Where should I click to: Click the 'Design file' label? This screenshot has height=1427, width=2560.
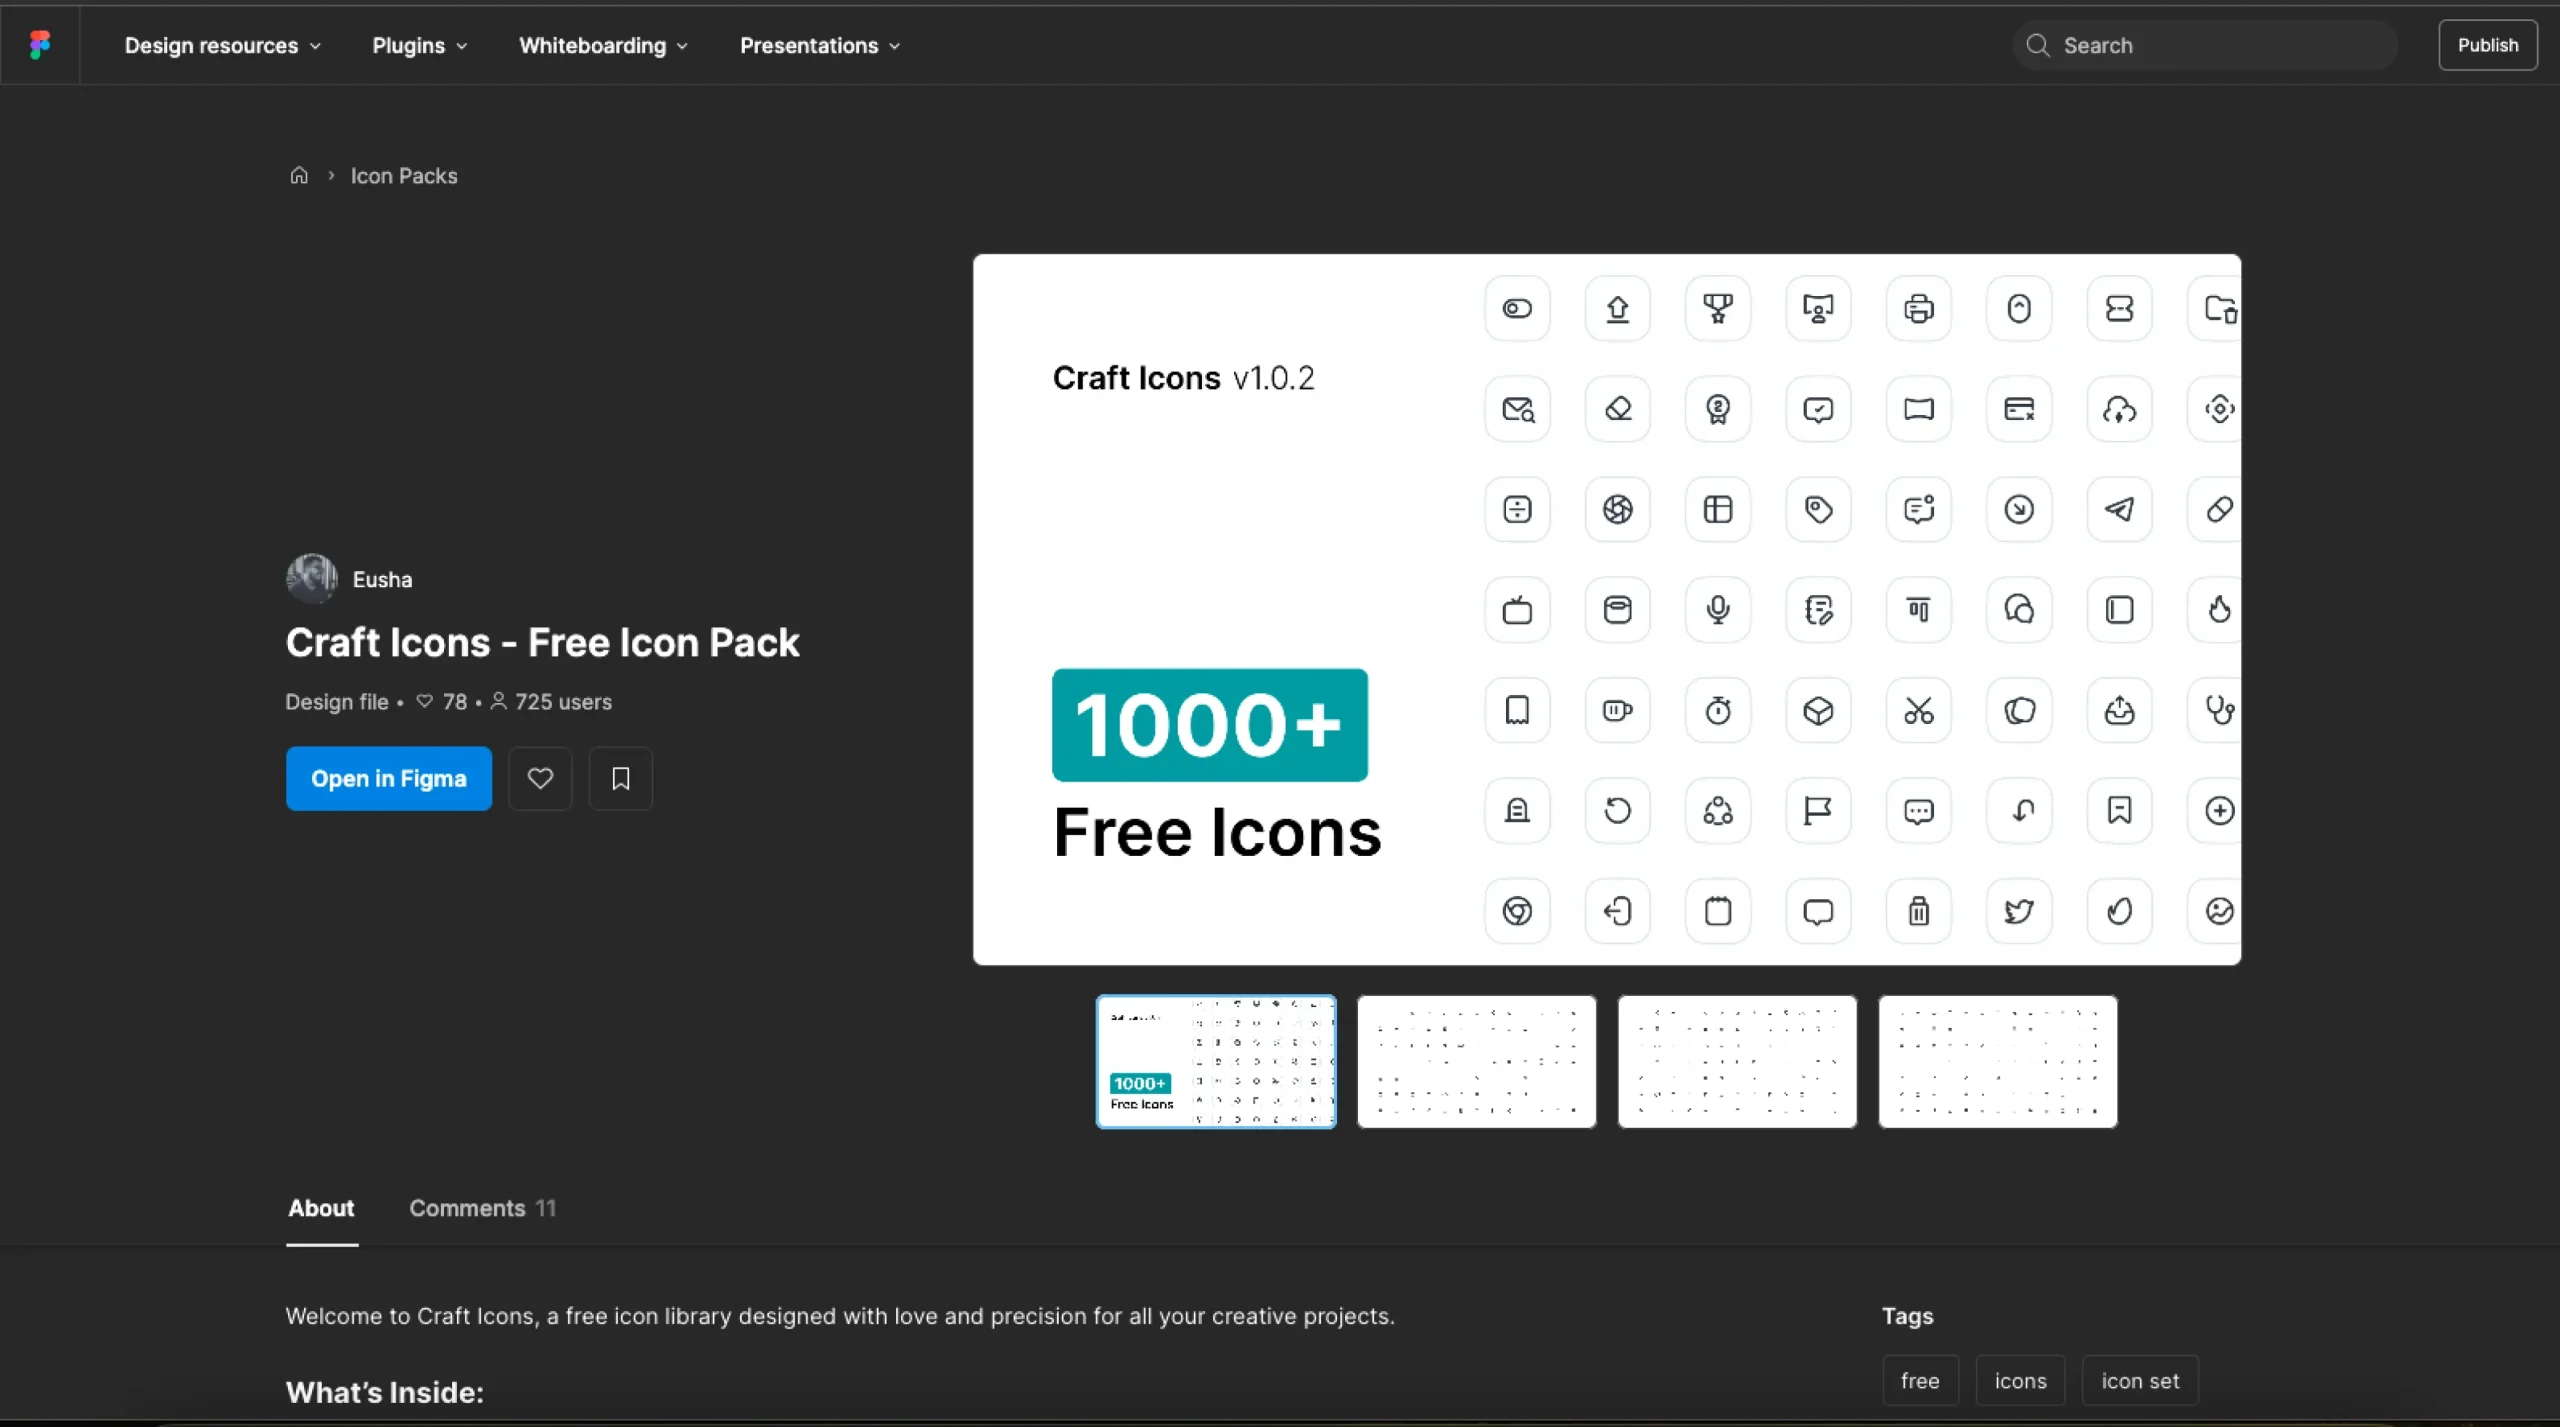336,702
